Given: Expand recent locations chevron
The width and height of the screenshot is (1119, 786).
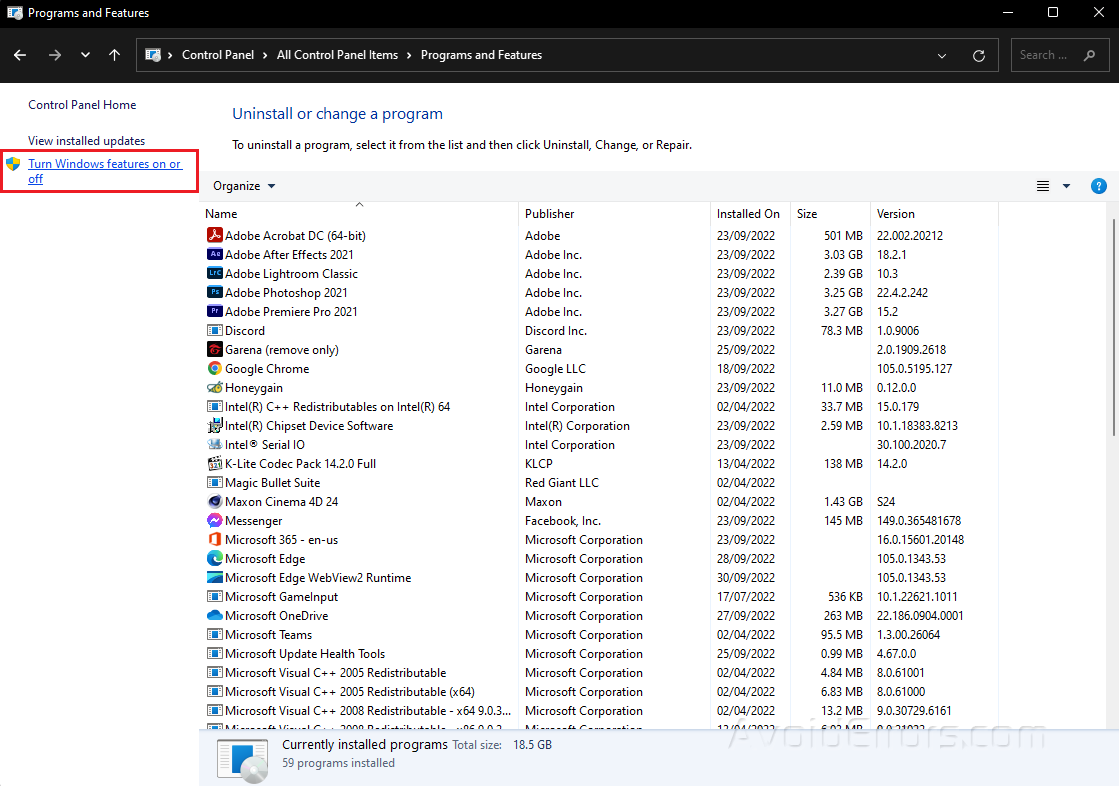Looking at the screenshot, I should point(85,55).
